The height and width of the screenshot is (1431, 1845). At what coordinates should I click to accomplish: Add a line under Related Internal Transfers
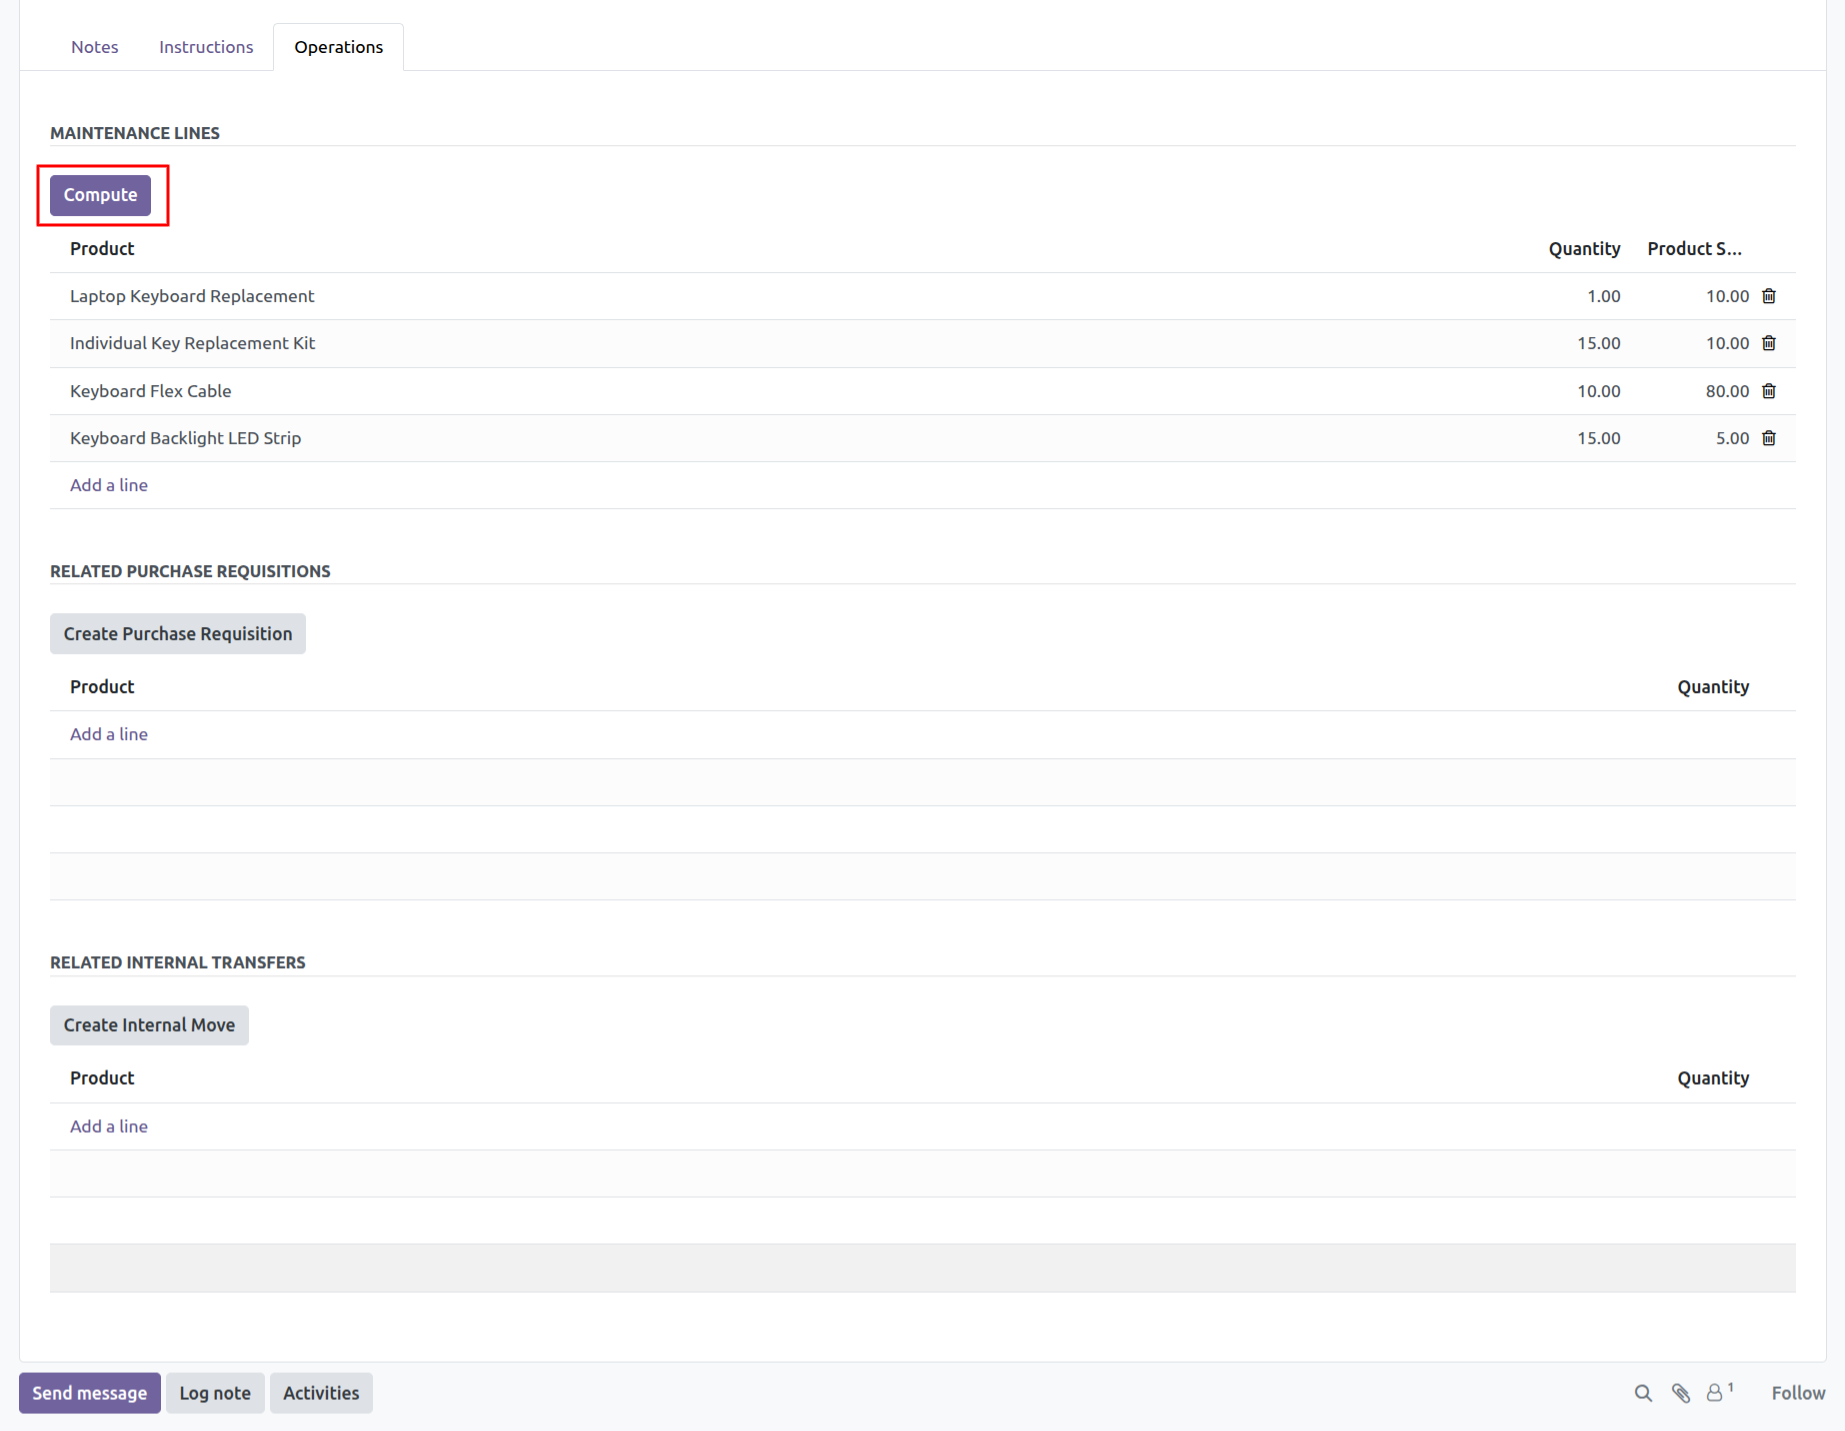click(109, 1126)
